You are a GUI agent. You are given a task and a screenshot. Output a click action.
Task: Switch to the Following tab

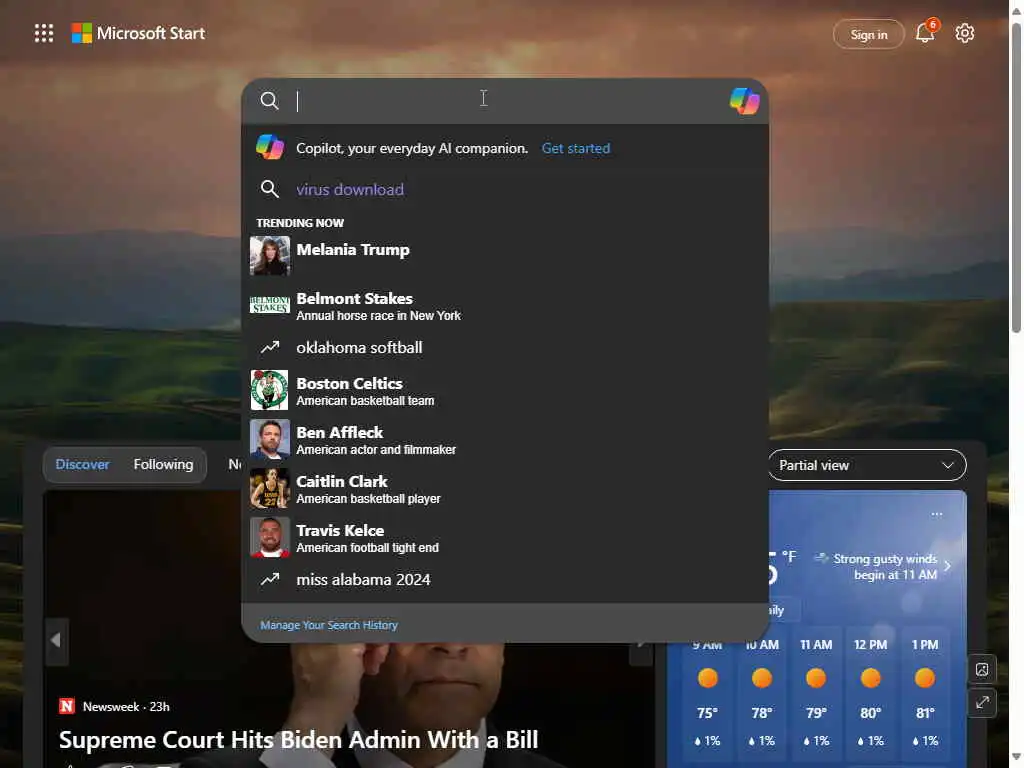(163, 464)
